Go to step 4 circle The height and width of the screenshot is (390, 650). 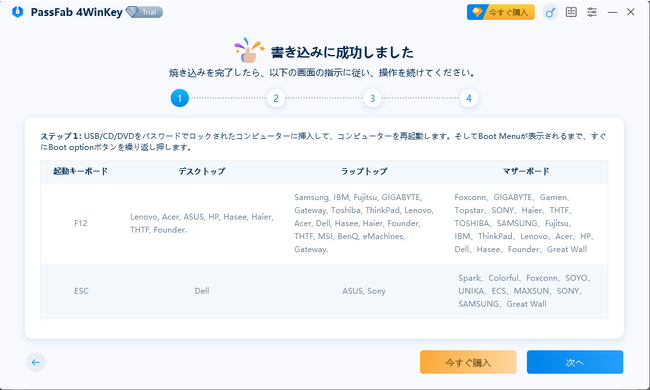(x=468, y=98)
